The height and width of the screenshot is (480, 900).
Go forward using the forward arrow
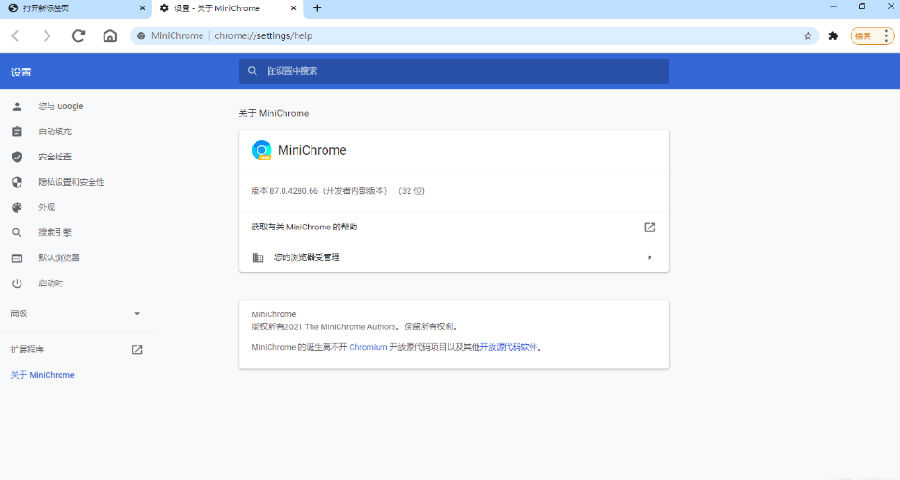click(46, 36)
